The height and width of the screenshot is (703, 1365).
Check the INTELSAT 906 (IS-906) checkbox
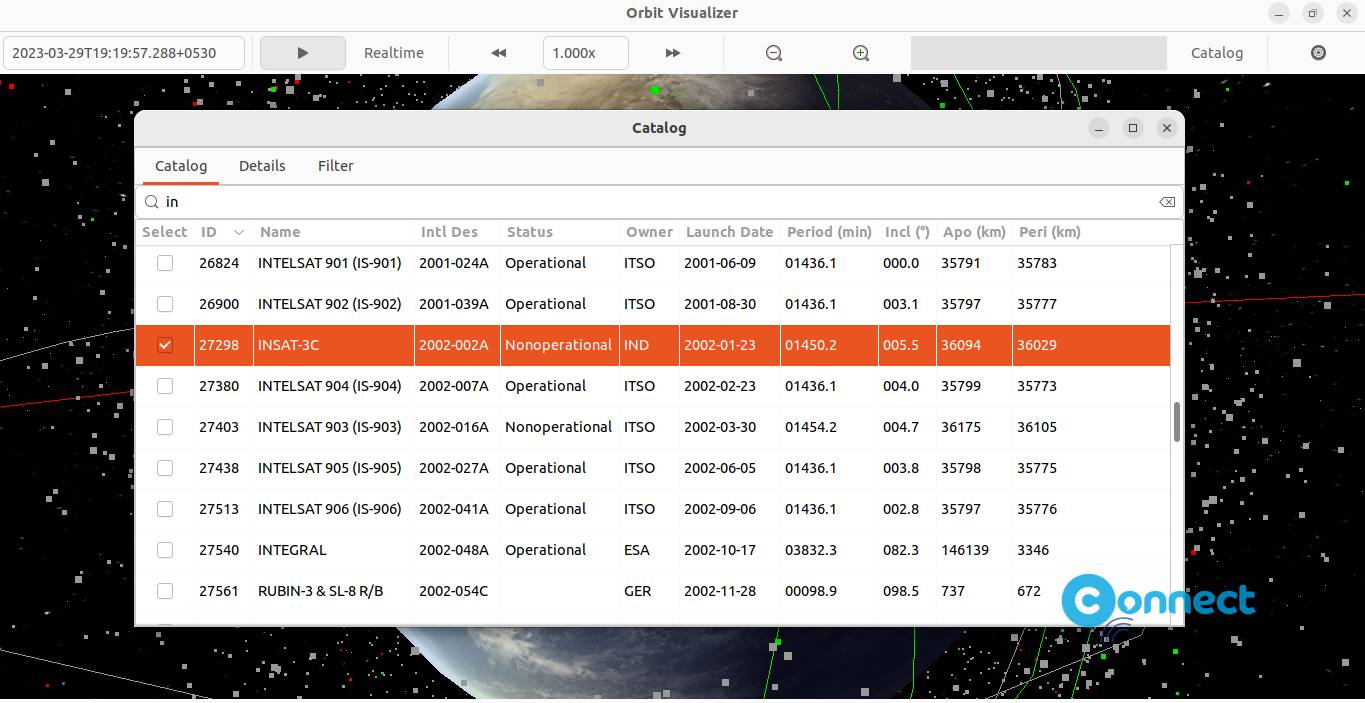165,509
